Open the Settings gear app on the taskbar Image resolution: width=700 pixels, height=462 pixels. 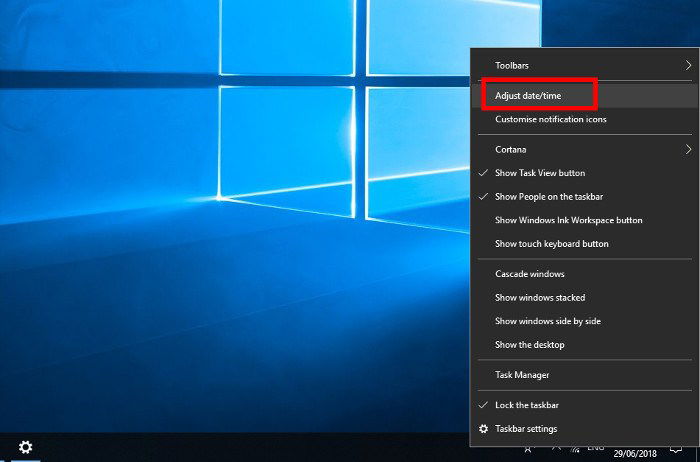click(25, 447)
